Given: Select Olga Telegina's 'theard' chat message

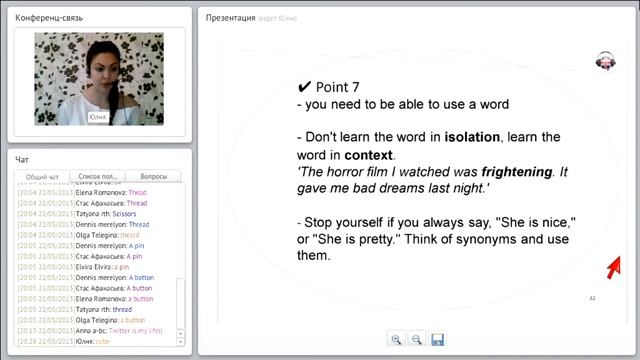Looking at the screenshot, I should coord(78,235).
